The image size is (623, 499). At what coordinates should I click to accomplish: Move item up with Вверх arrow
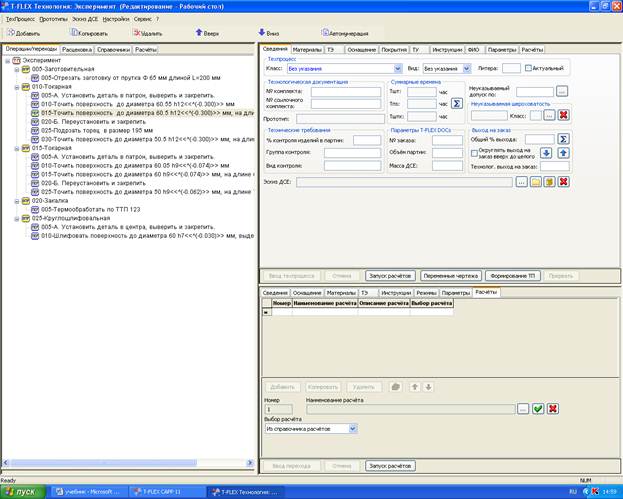tap(199, 33)
